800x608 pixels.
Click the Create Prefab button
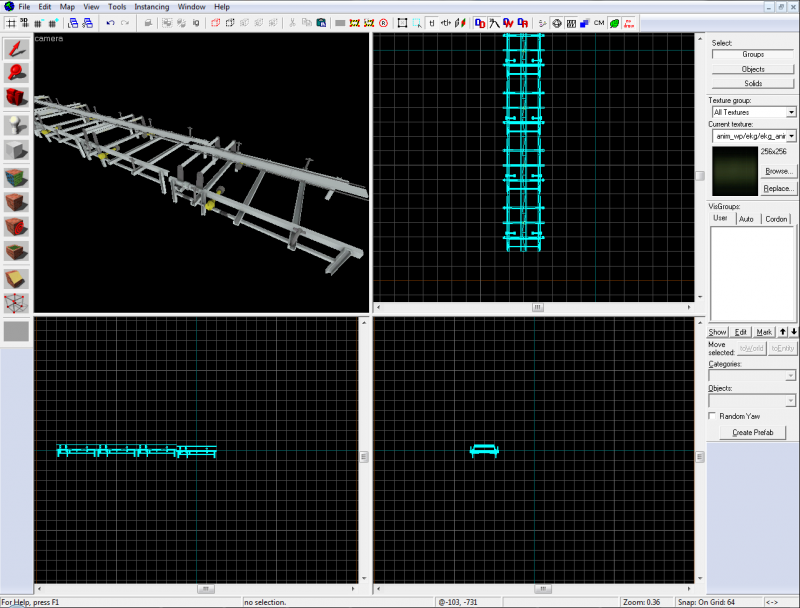[x=751, y=432]
